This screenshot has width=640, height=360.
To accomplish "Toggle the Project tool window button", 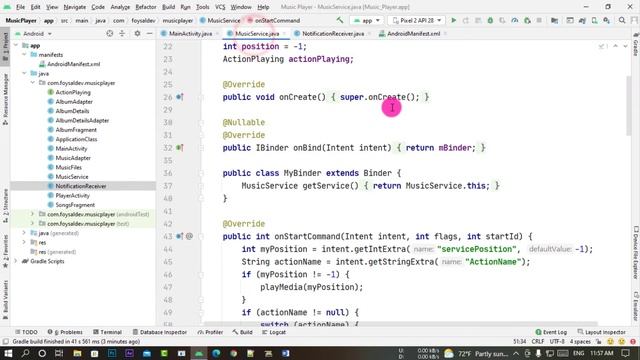I will (5, 47).
